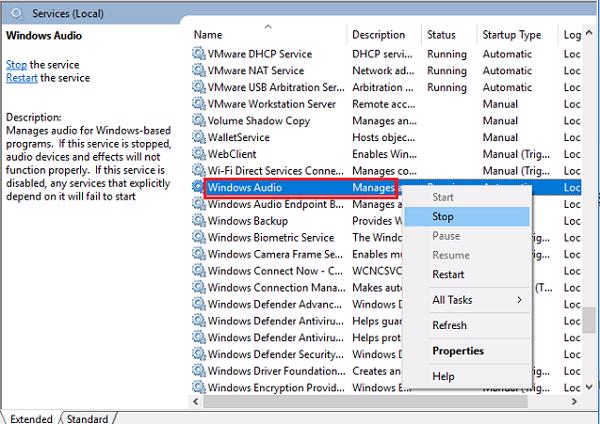600x424 pixels.
Task: Sort by the Startup Type column header
Action: (517, 34)
